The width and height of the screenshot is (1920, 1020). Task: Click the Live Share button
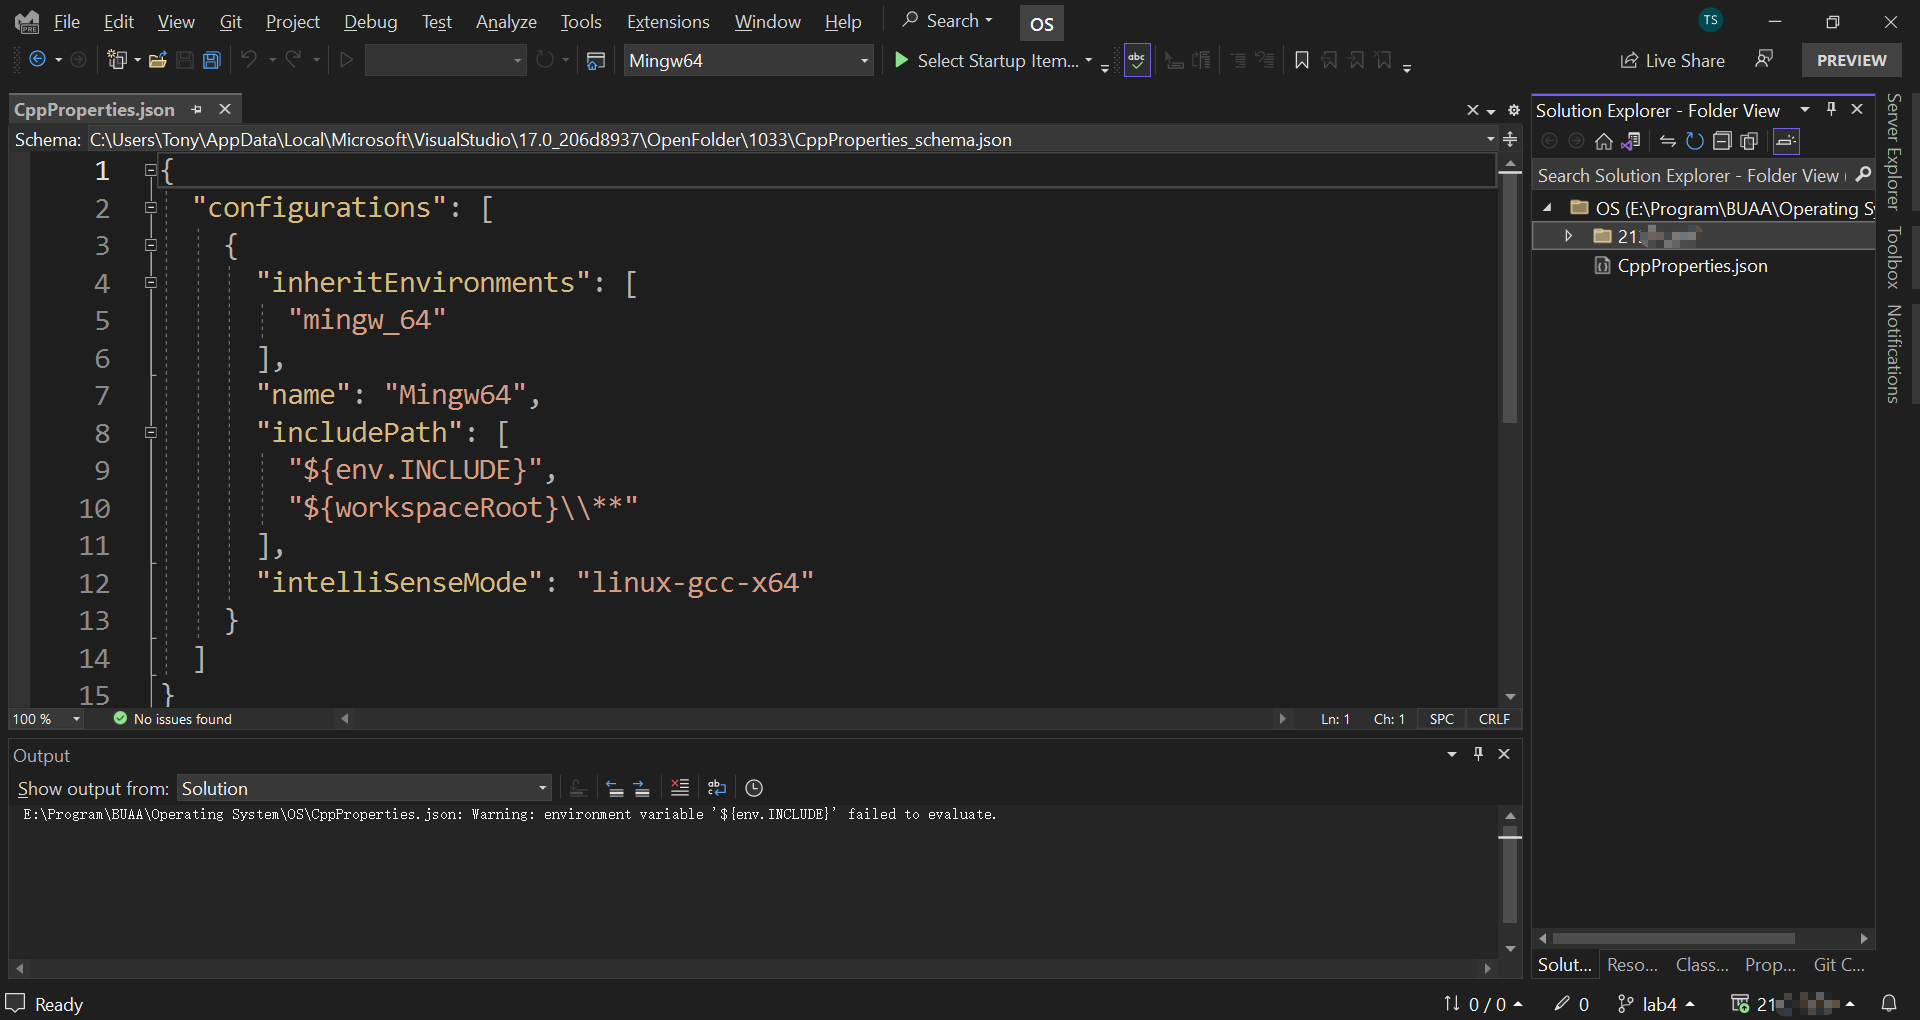tap(1672, 61)
